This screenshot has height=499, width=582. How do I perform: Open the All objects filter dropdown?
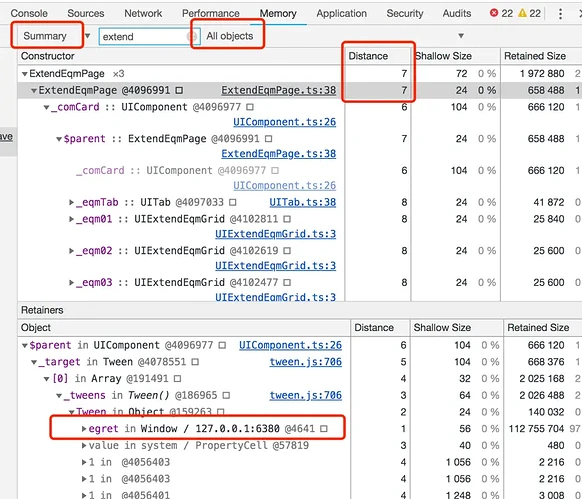tap(334, 36)
